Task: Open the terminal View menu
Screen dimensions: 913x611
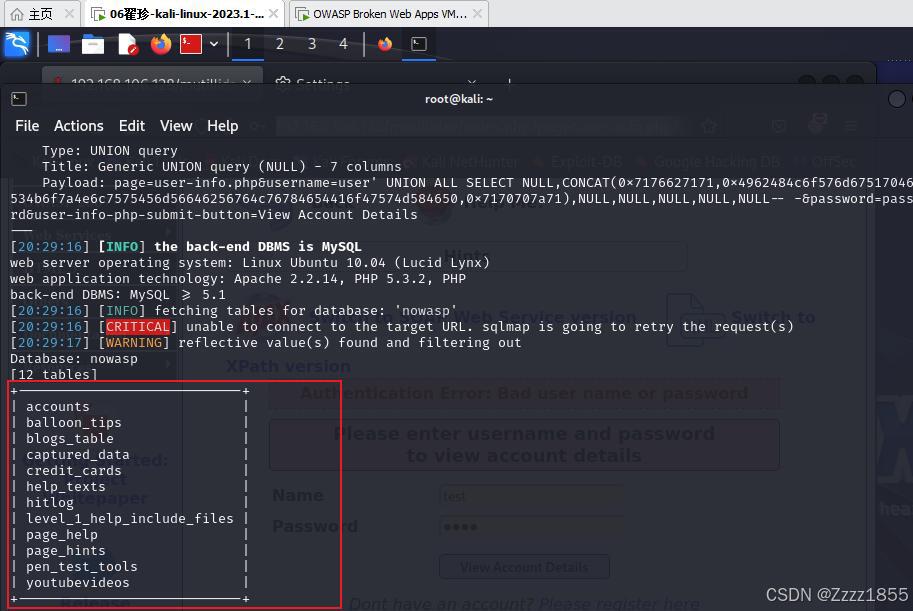Action: [176, 126]
